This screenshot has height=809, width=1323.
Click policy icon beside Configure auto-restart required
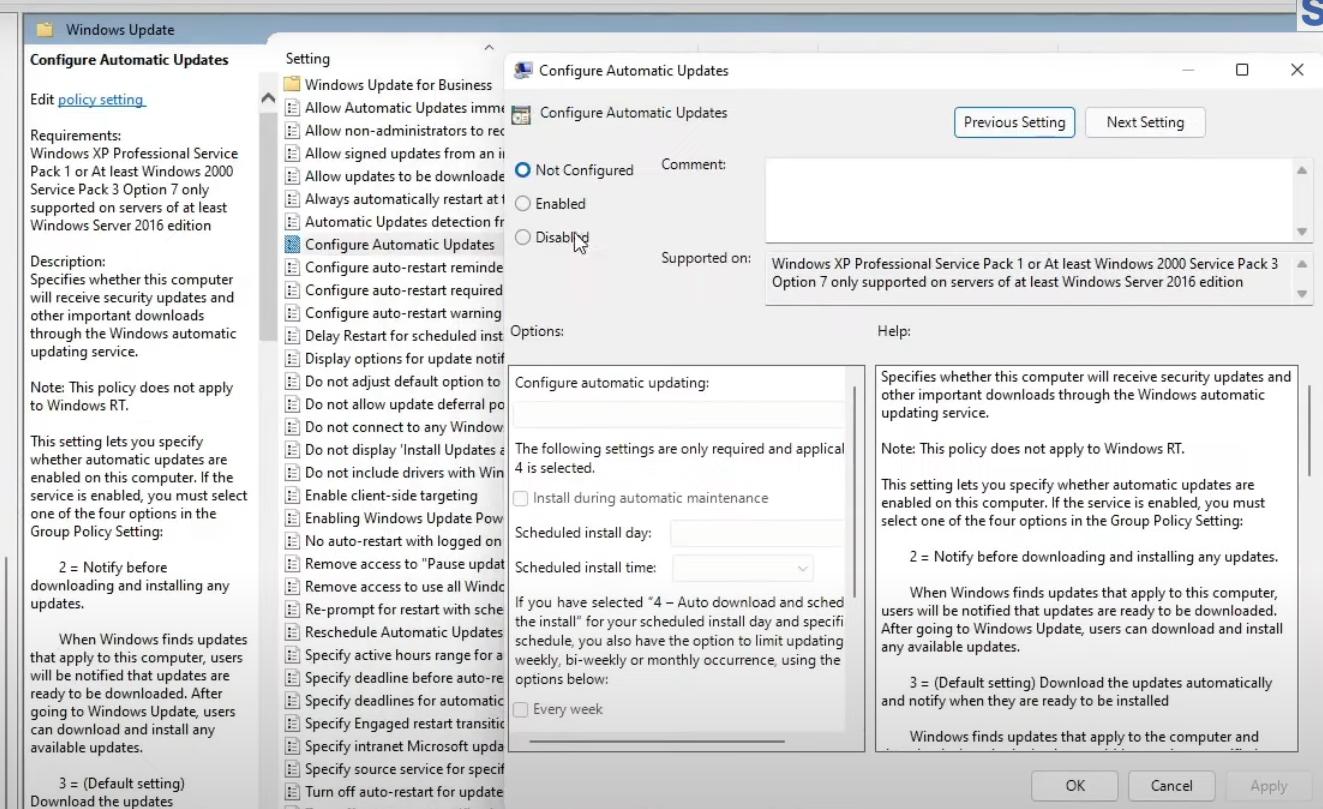tap(292, 290)
